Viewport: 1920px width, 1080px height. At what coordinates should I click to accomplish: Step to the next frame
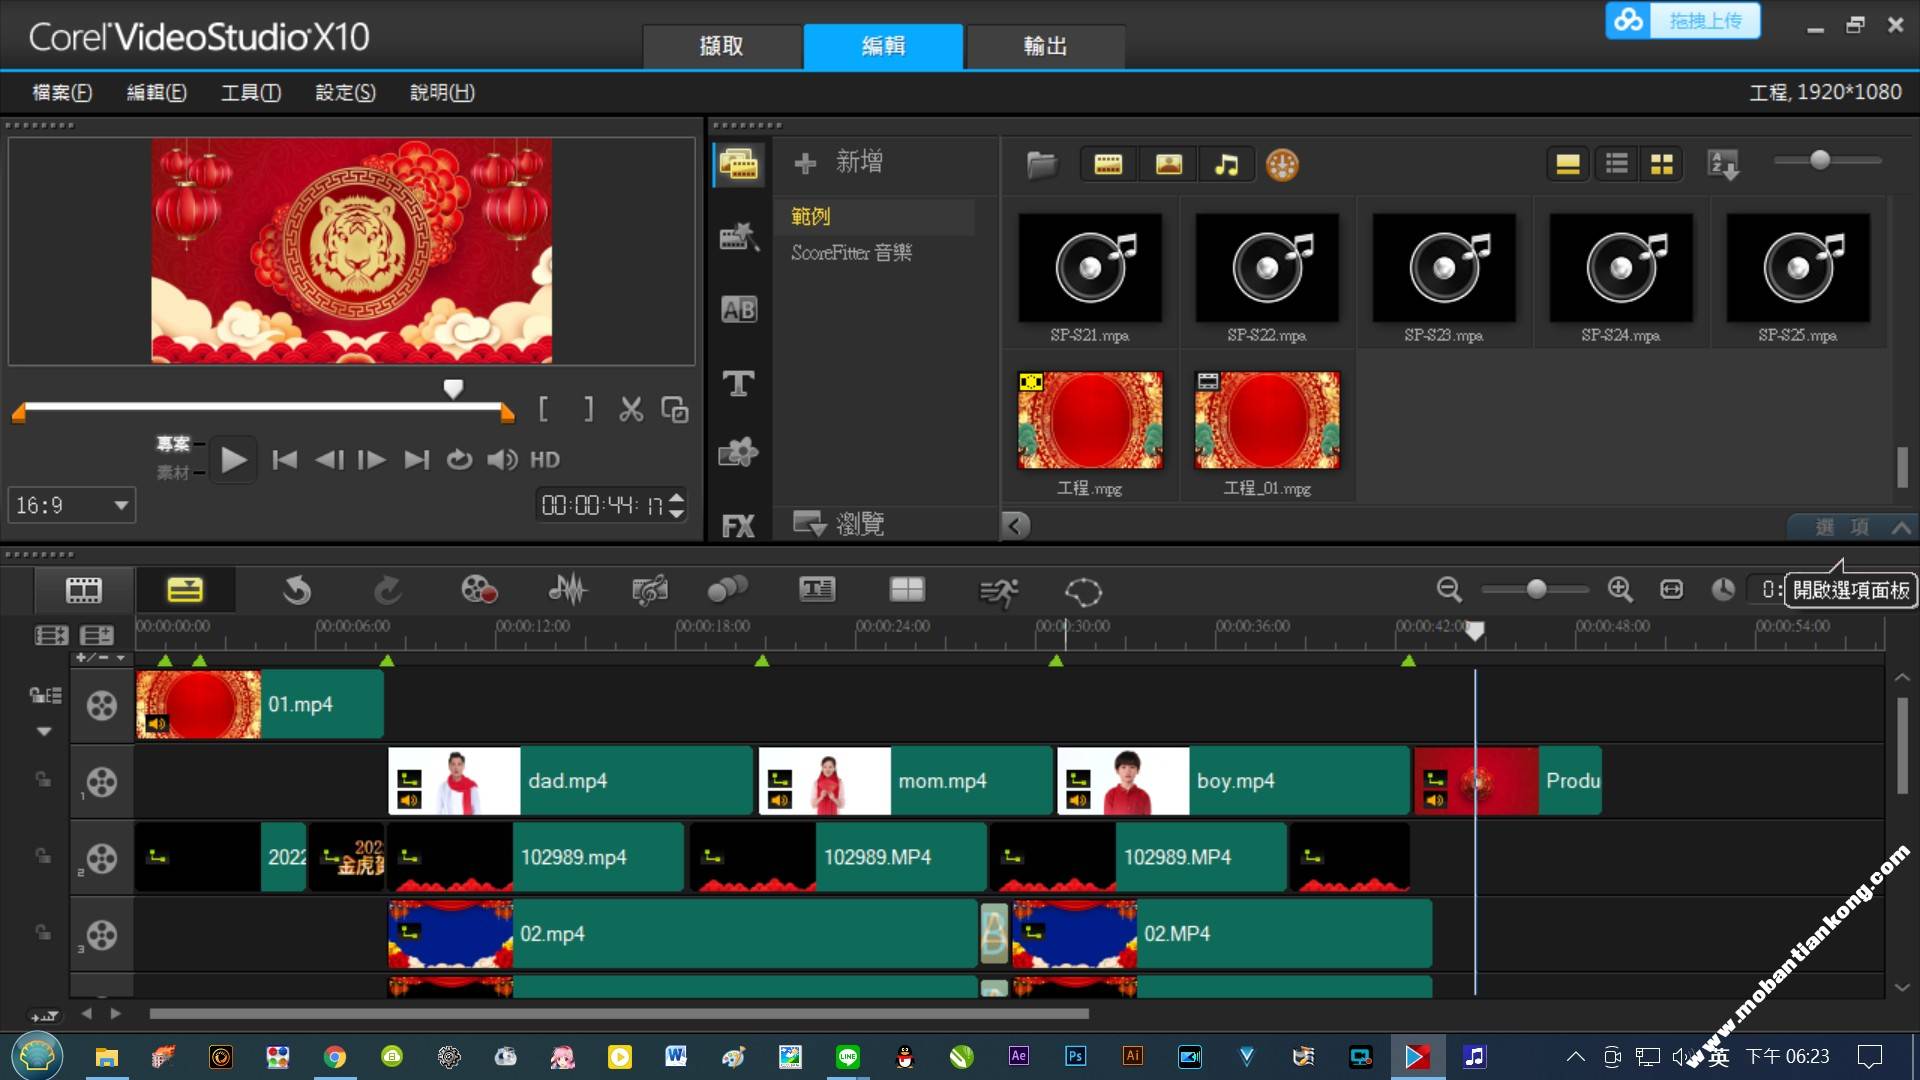point(372,460)
